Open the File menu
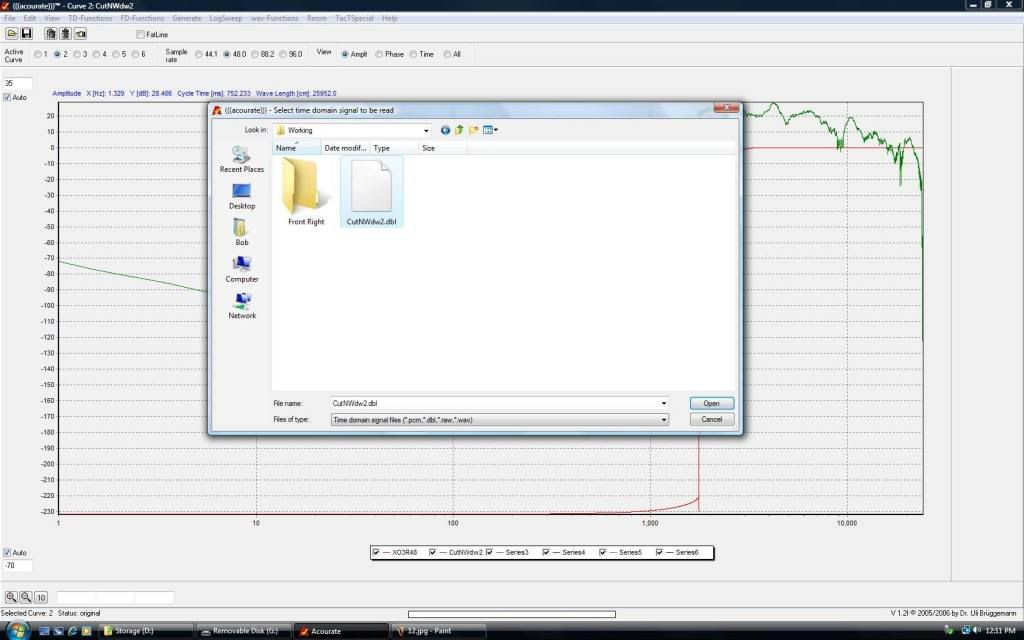 [x=10, y=18]
